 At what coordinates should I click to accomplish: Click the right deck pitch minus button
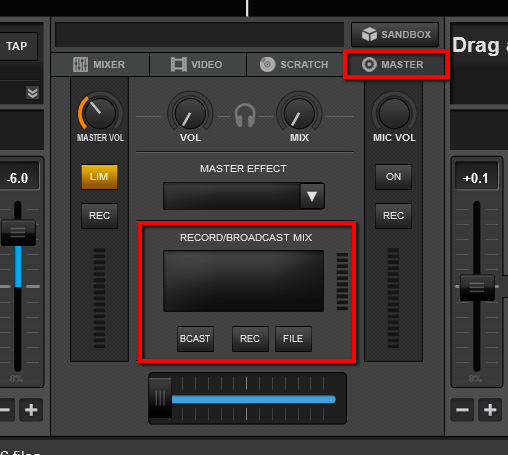click(x=462, y=410)
